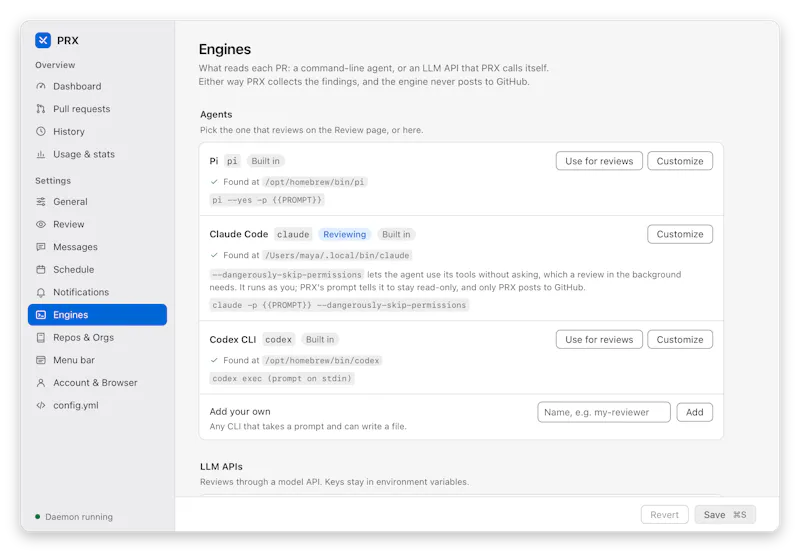Click the Notifications bell icon
800x552 pixels.
coord(41,292)
